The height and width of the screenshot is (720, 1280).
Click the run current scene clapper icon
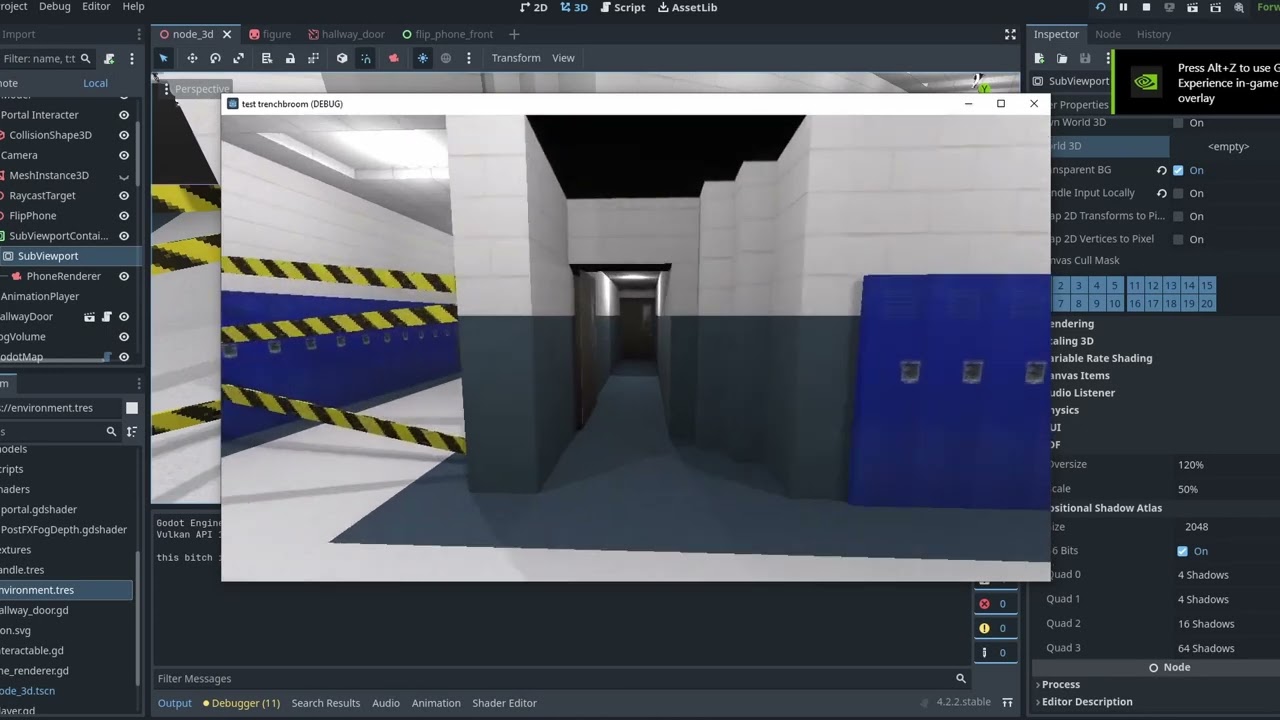pos(1193,7)
